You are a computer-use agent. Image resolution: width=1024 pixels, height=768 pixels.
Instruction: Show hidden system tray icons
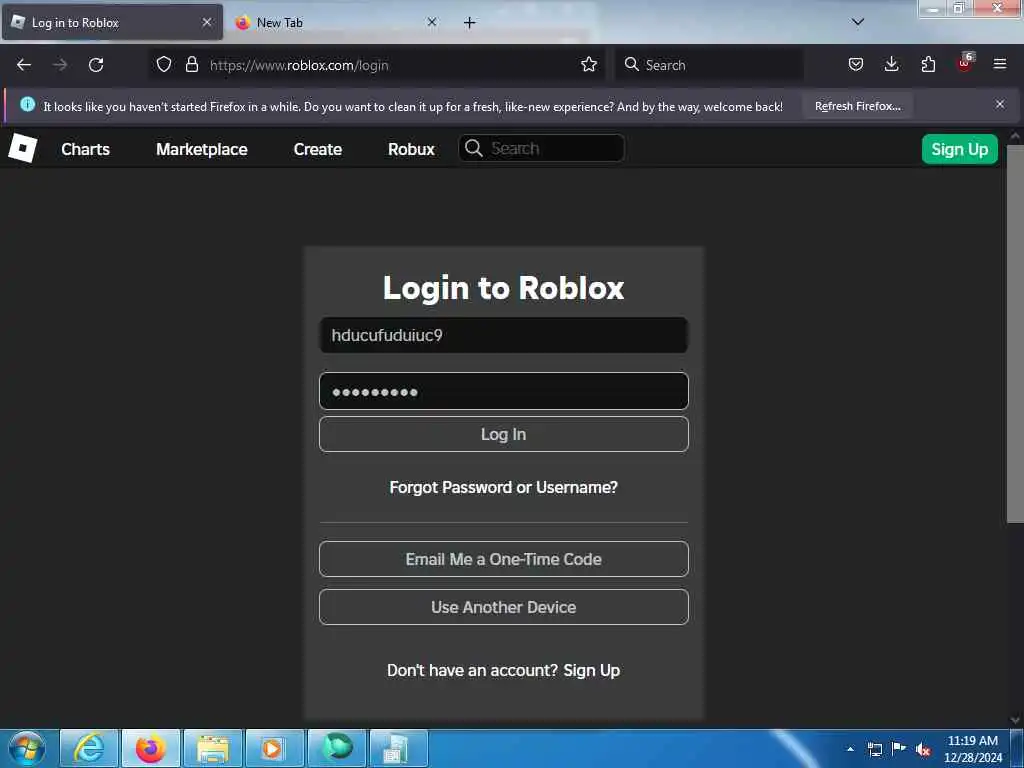coord(850,749)
